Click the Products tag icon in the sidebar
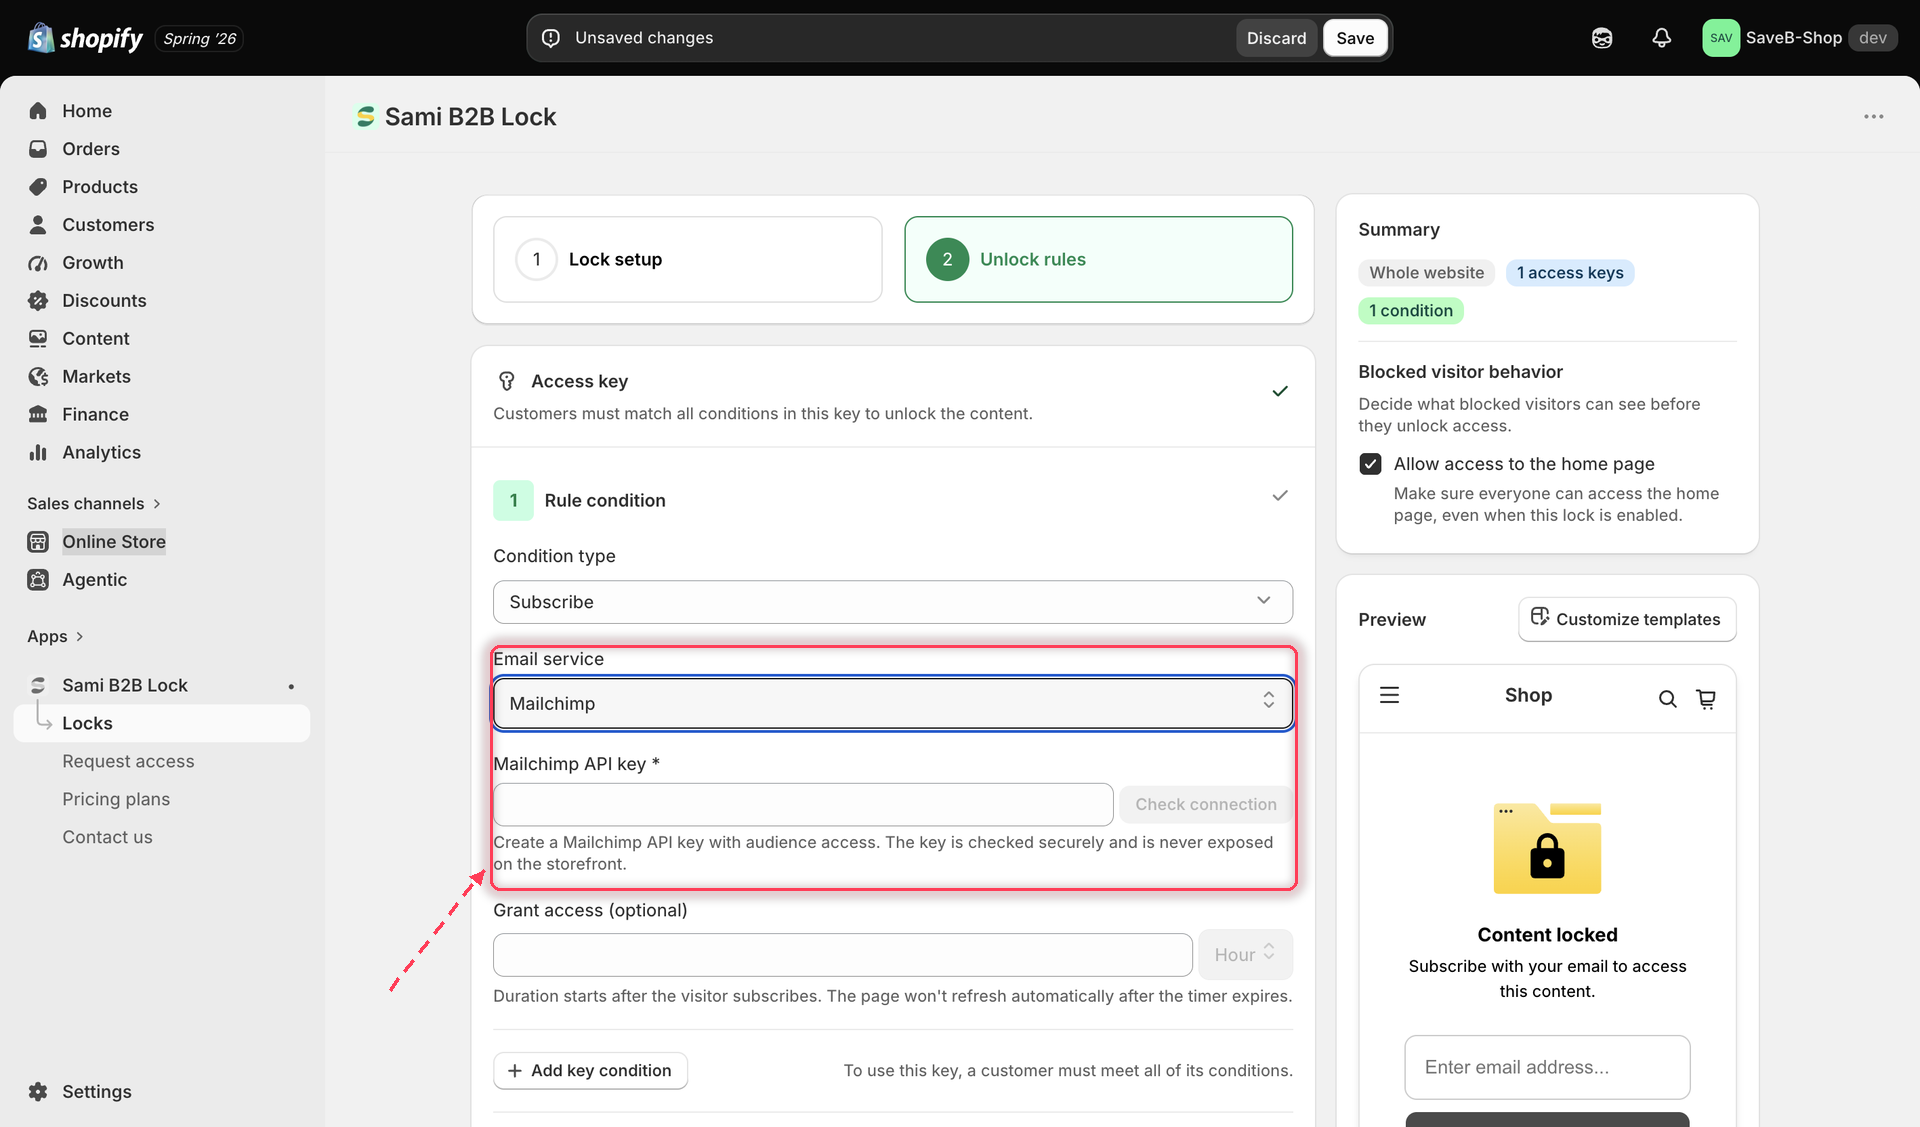Screen dimensions: 1920x1127 [x=38, y=187]
